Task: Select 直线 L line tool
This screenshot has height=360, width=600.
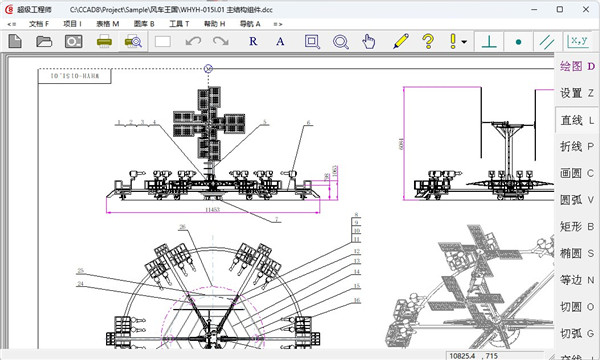Action: 577,120
